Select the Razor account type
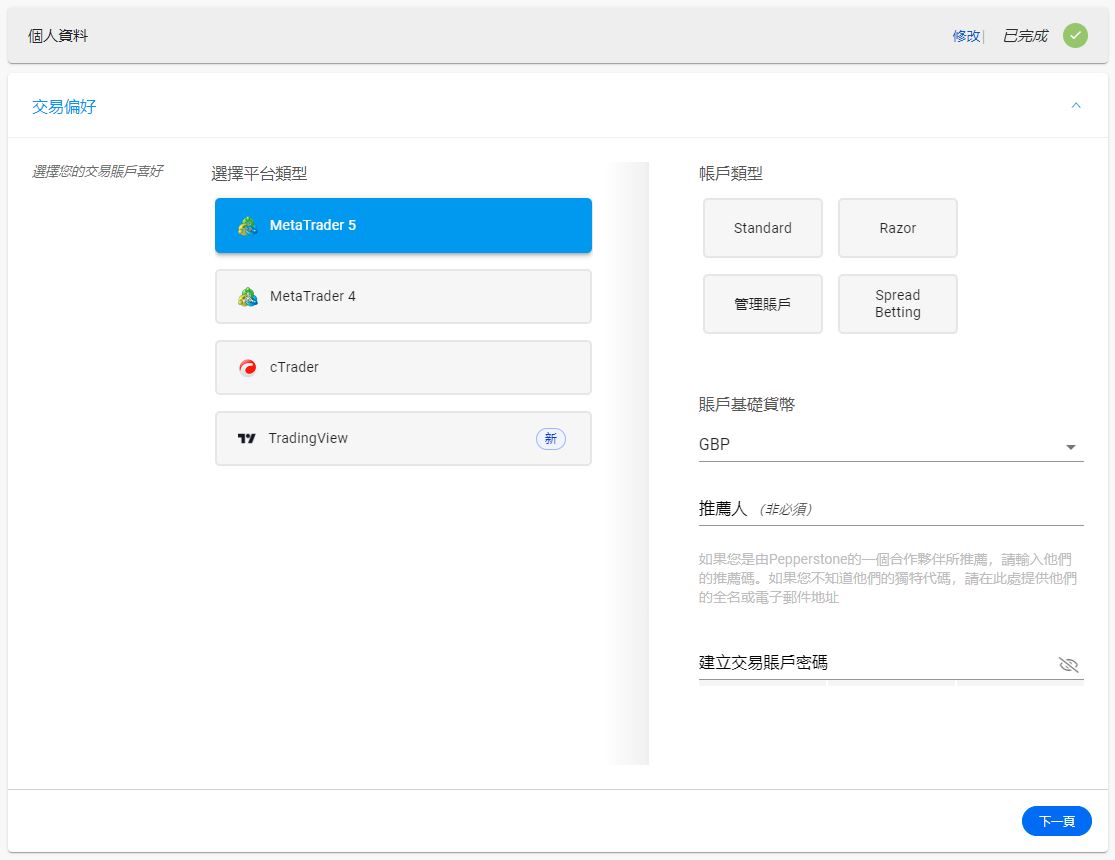The height and width of the screenshot is (860, 1115). click(x=897, y=228)
